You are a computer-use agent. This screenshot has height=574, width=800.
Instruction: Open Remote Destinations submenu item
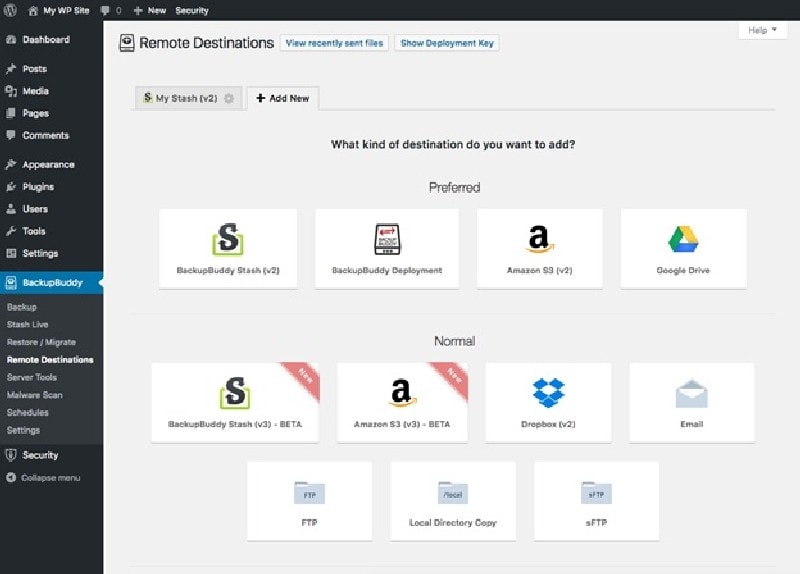tap(50, 360)
